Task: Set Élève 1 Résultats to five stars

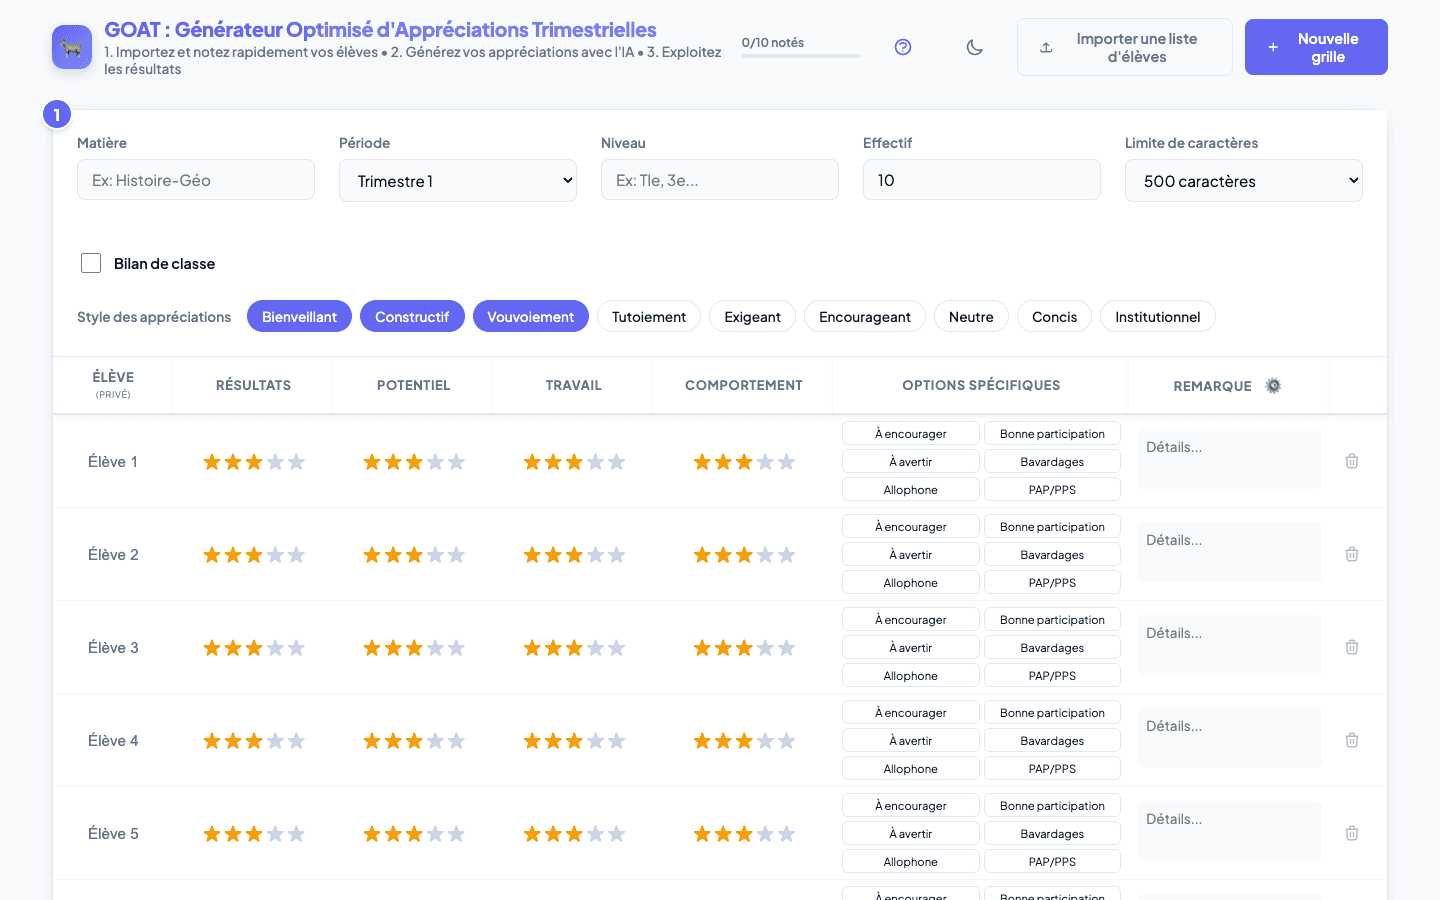Action: (x=296, y=462)
